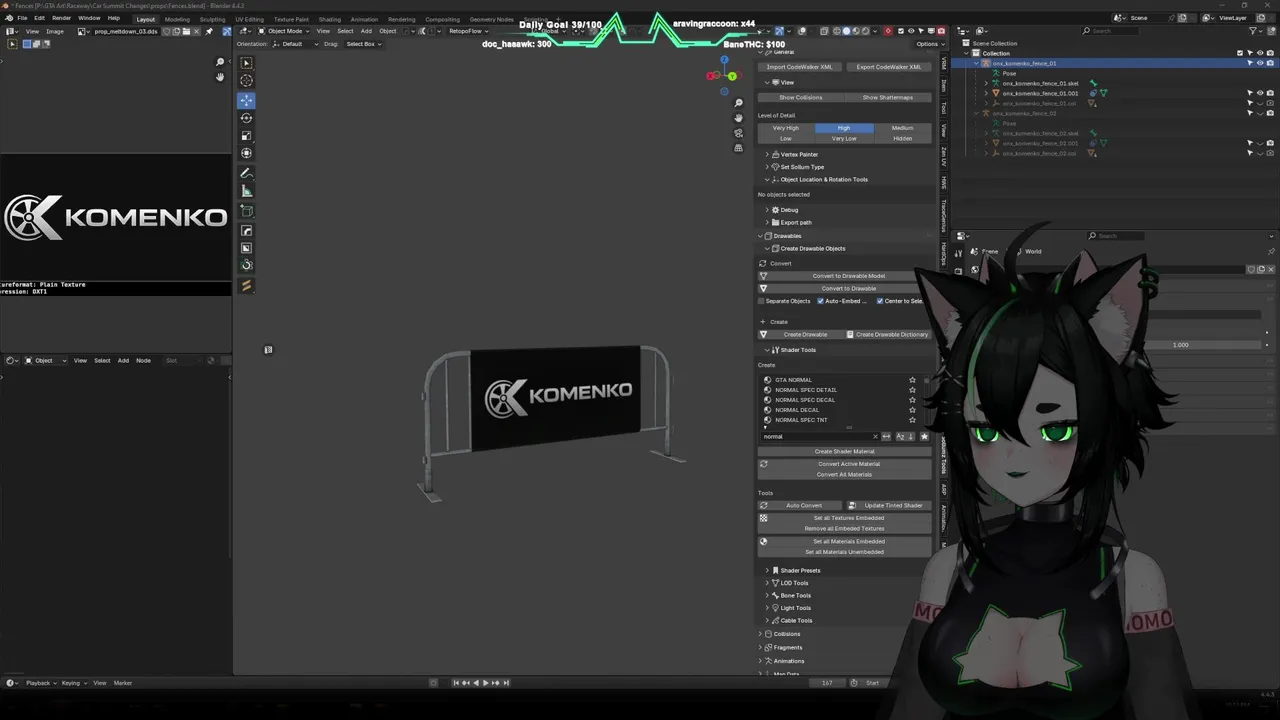Switch to the Modeling workspace tab

[177, 19]
